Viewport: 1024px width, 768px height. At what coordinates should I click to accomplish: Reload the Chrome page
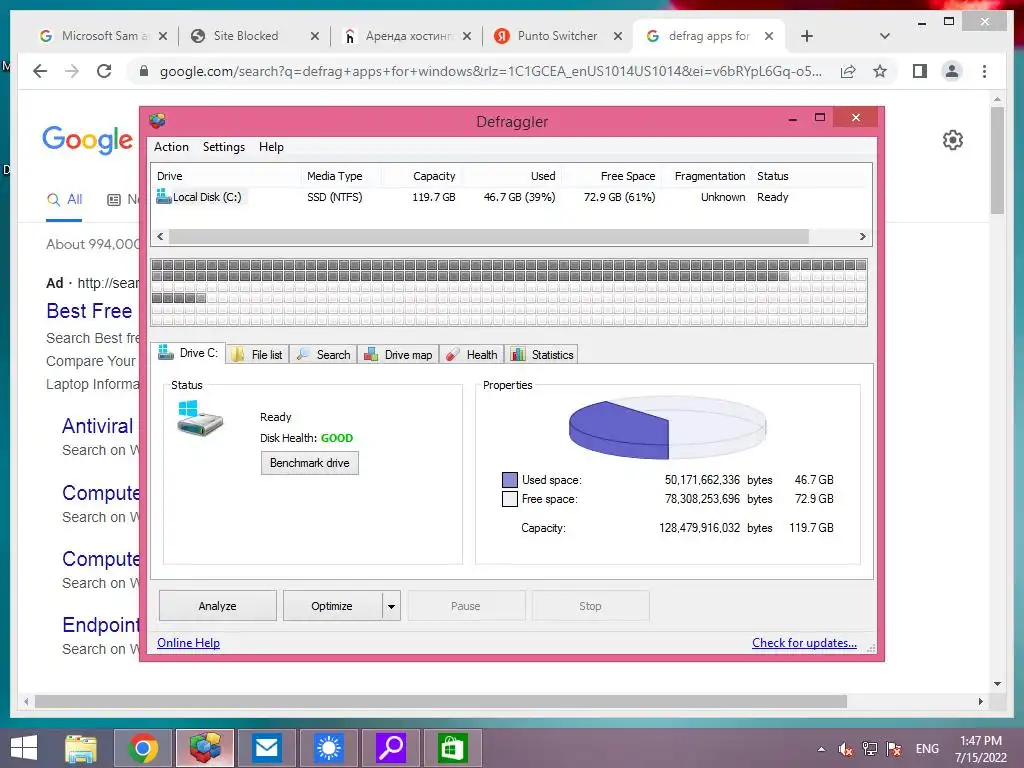pyautogui.click(x=104, y=71)
